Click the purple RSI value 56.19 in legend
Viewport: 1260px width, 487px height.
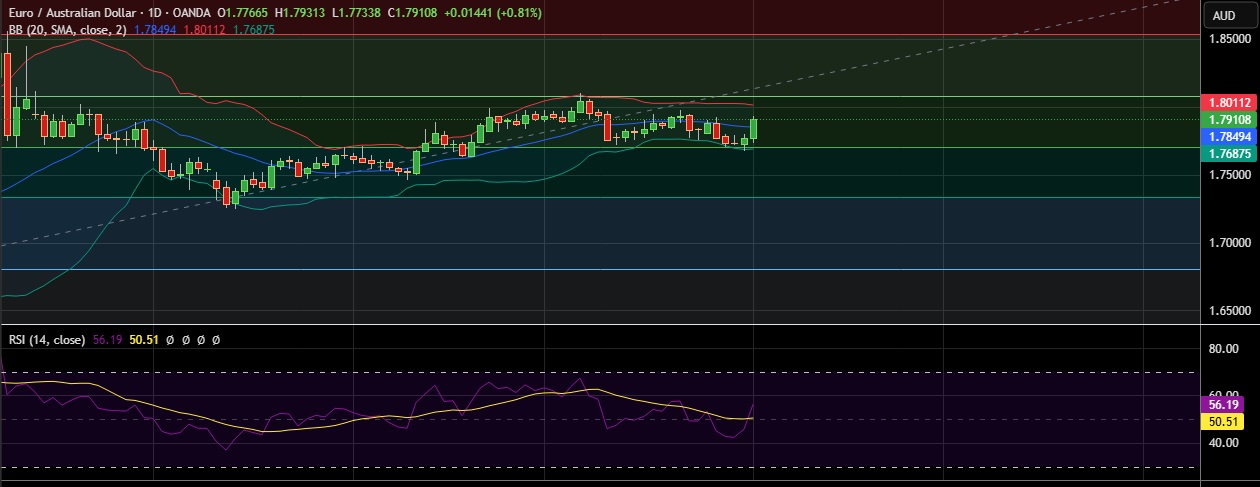click(x=107, y=340)
